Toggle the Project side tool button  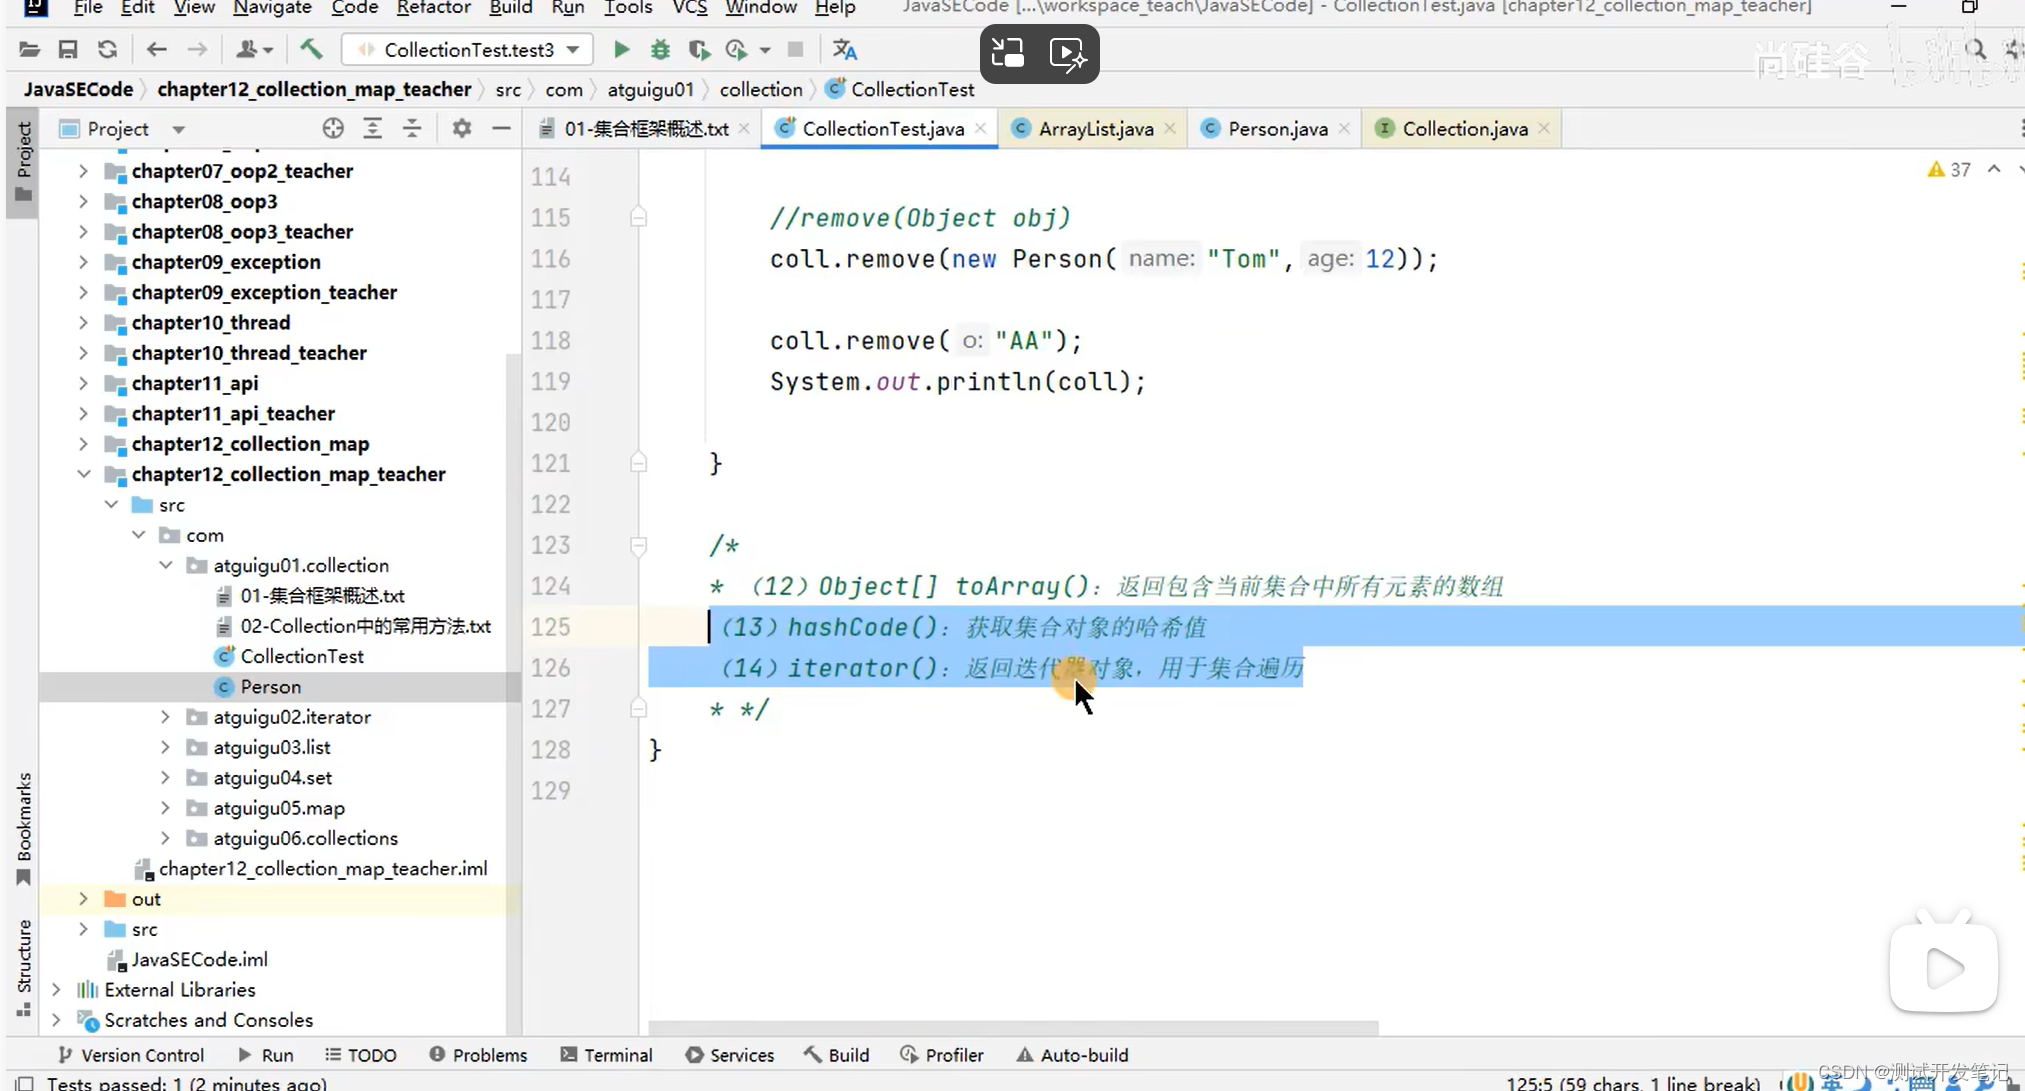[x=23, y=162]
